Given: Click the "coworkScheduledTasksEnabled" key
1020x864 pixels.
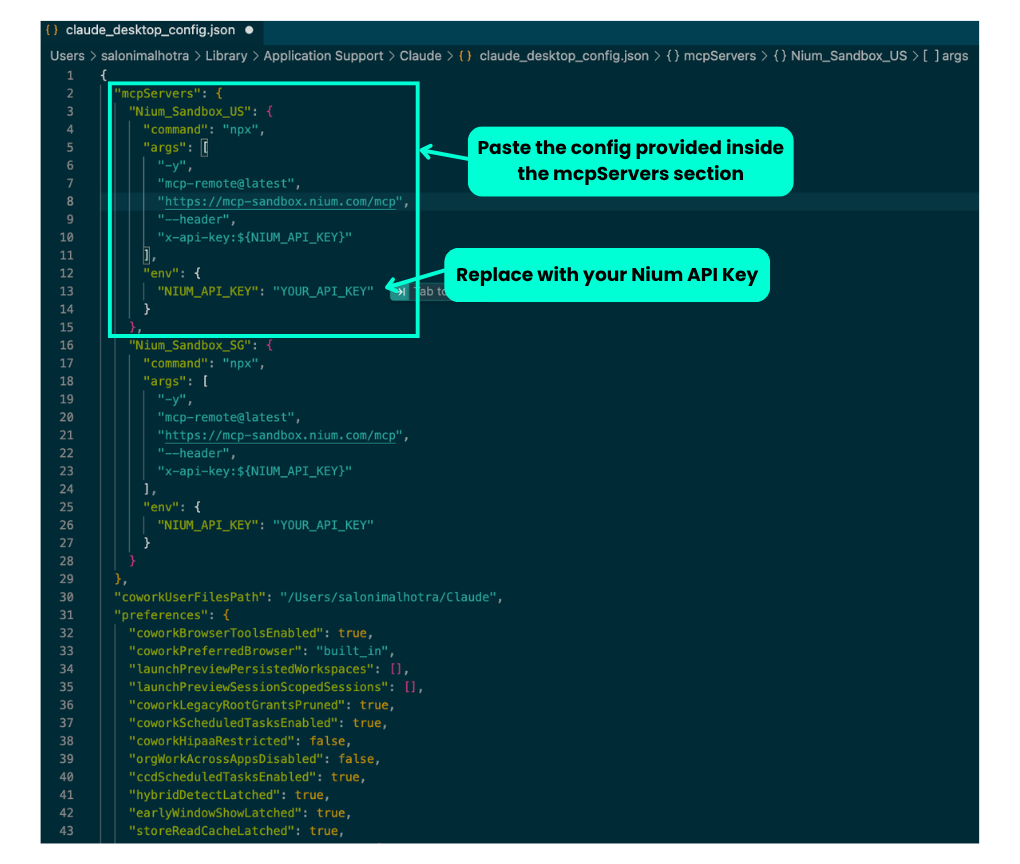Looking at the screenshot, I should pos(234,723).
